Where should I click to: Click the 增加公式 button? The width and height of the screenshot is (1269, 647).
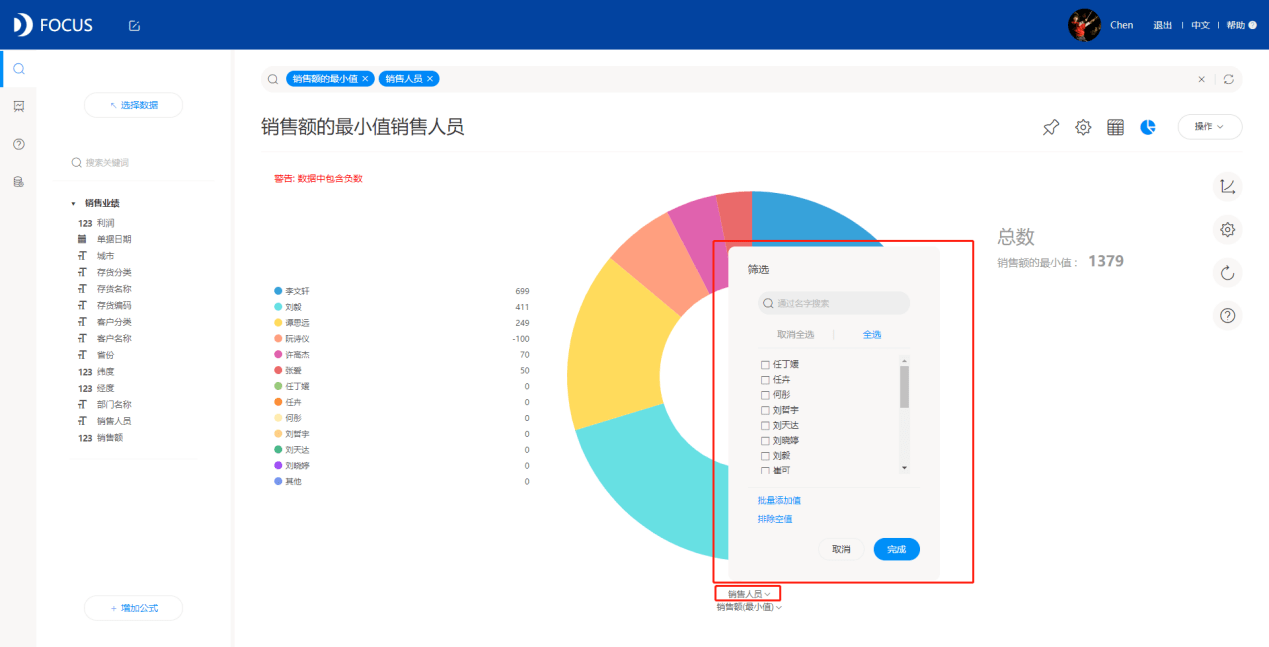pos(133,608)
